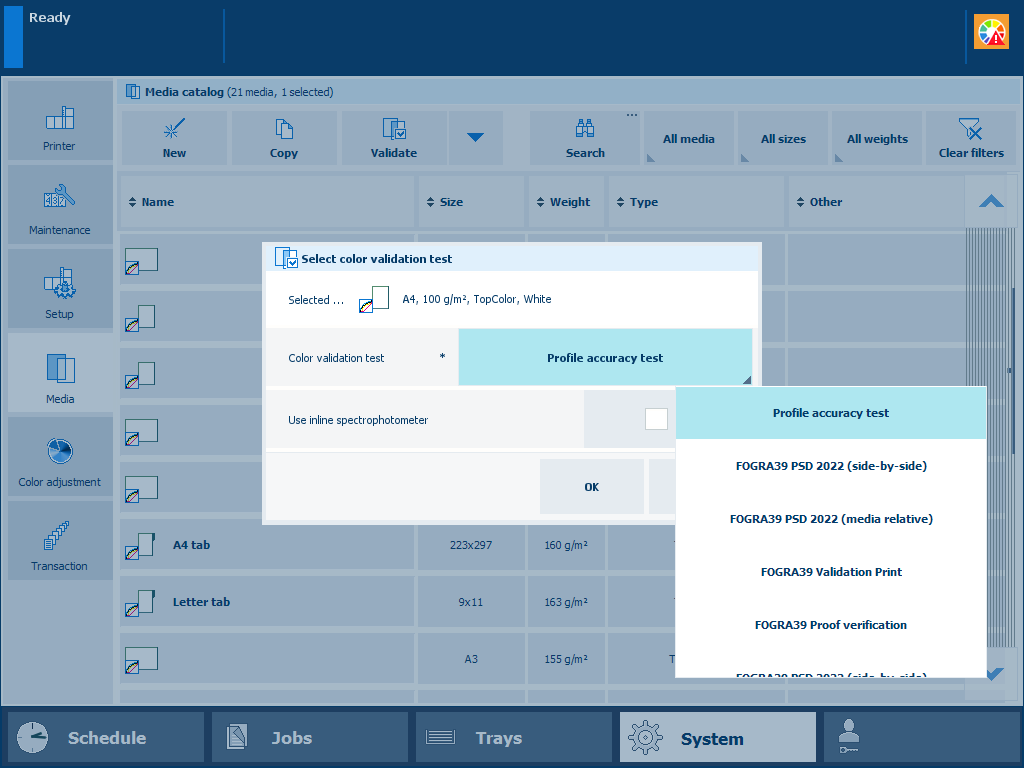Click New media toolbar button
Viewport: 1024px width, 768px height.
[x=174, y=138]
